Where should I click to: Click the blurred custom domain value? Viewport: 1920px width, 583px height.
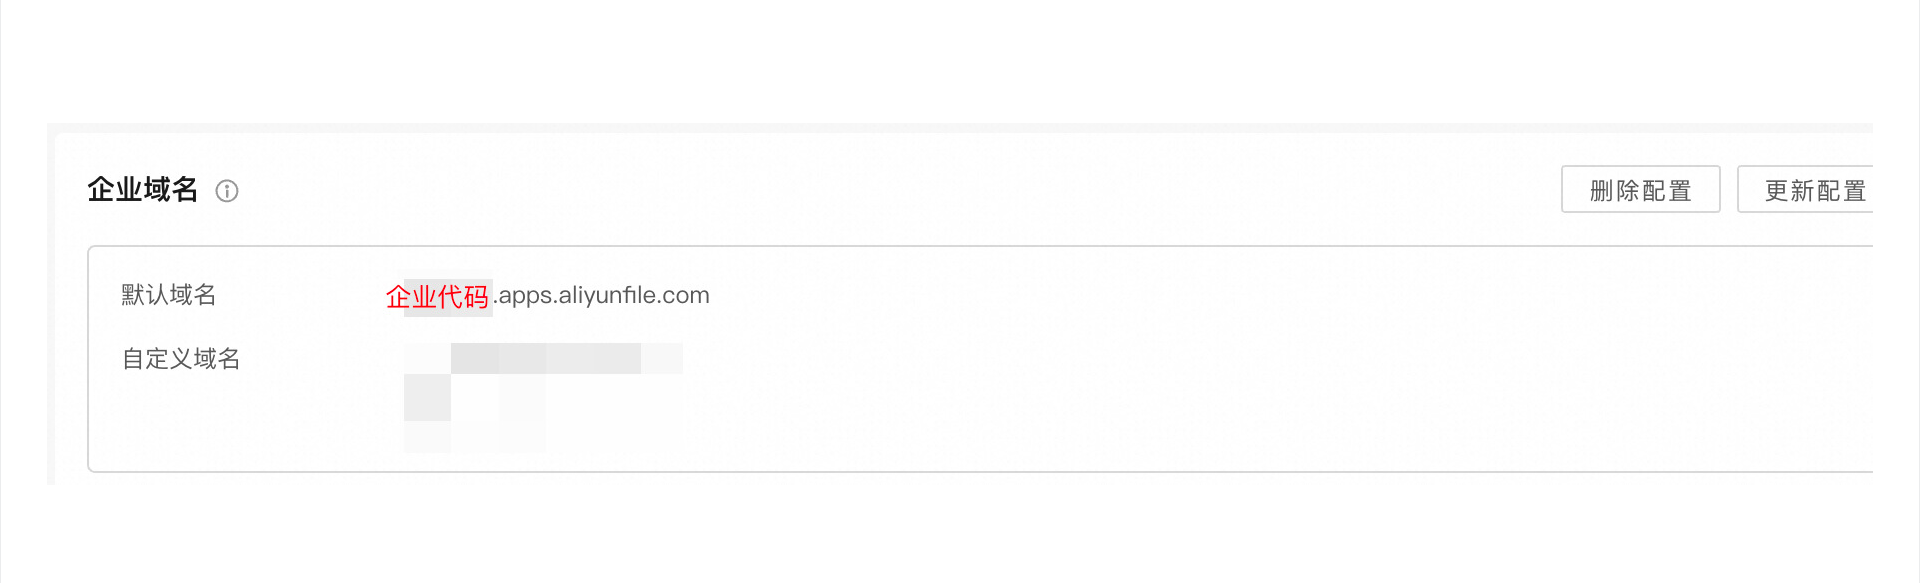click(543, 358)
